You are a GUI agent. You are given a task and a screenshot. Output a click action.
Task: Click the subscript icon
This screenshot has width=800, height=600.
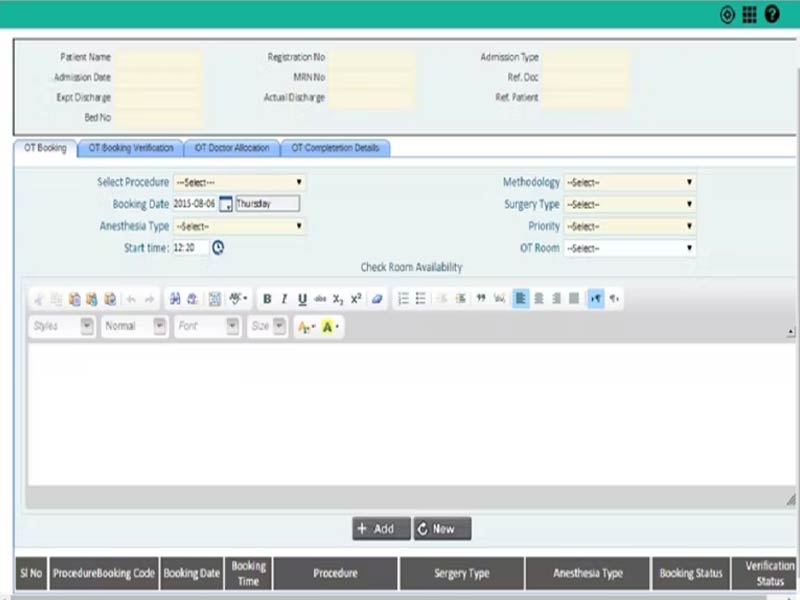[x=338, y=299]
